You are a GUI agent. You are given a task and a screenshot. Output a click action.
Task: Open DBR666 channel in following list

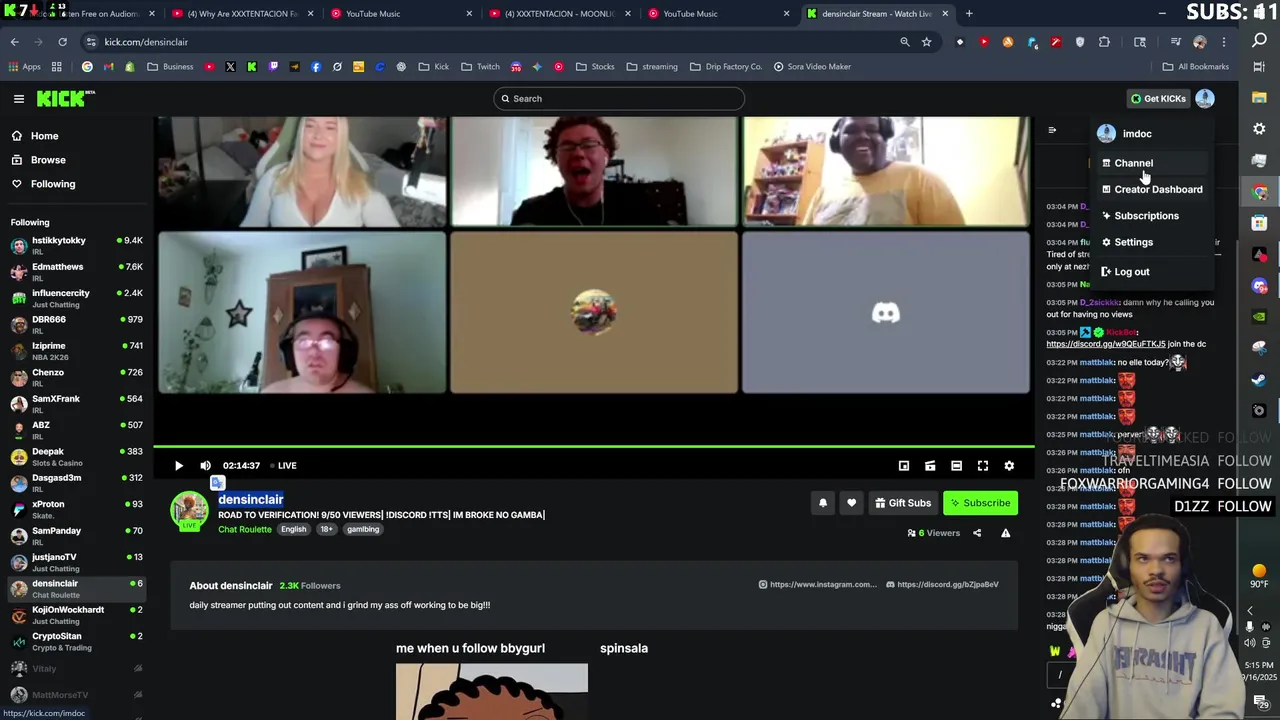point(76,324)
